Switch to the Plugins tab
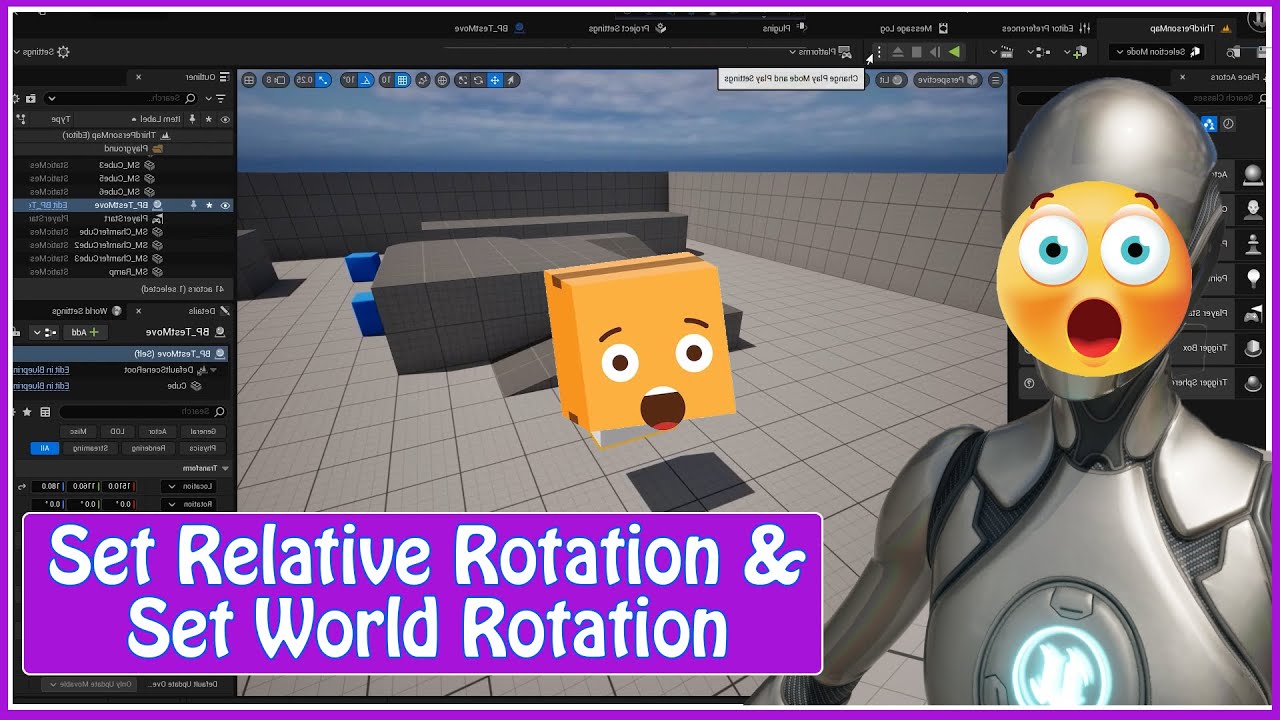This screenshot has width=1280, height=720. (785, 28)
